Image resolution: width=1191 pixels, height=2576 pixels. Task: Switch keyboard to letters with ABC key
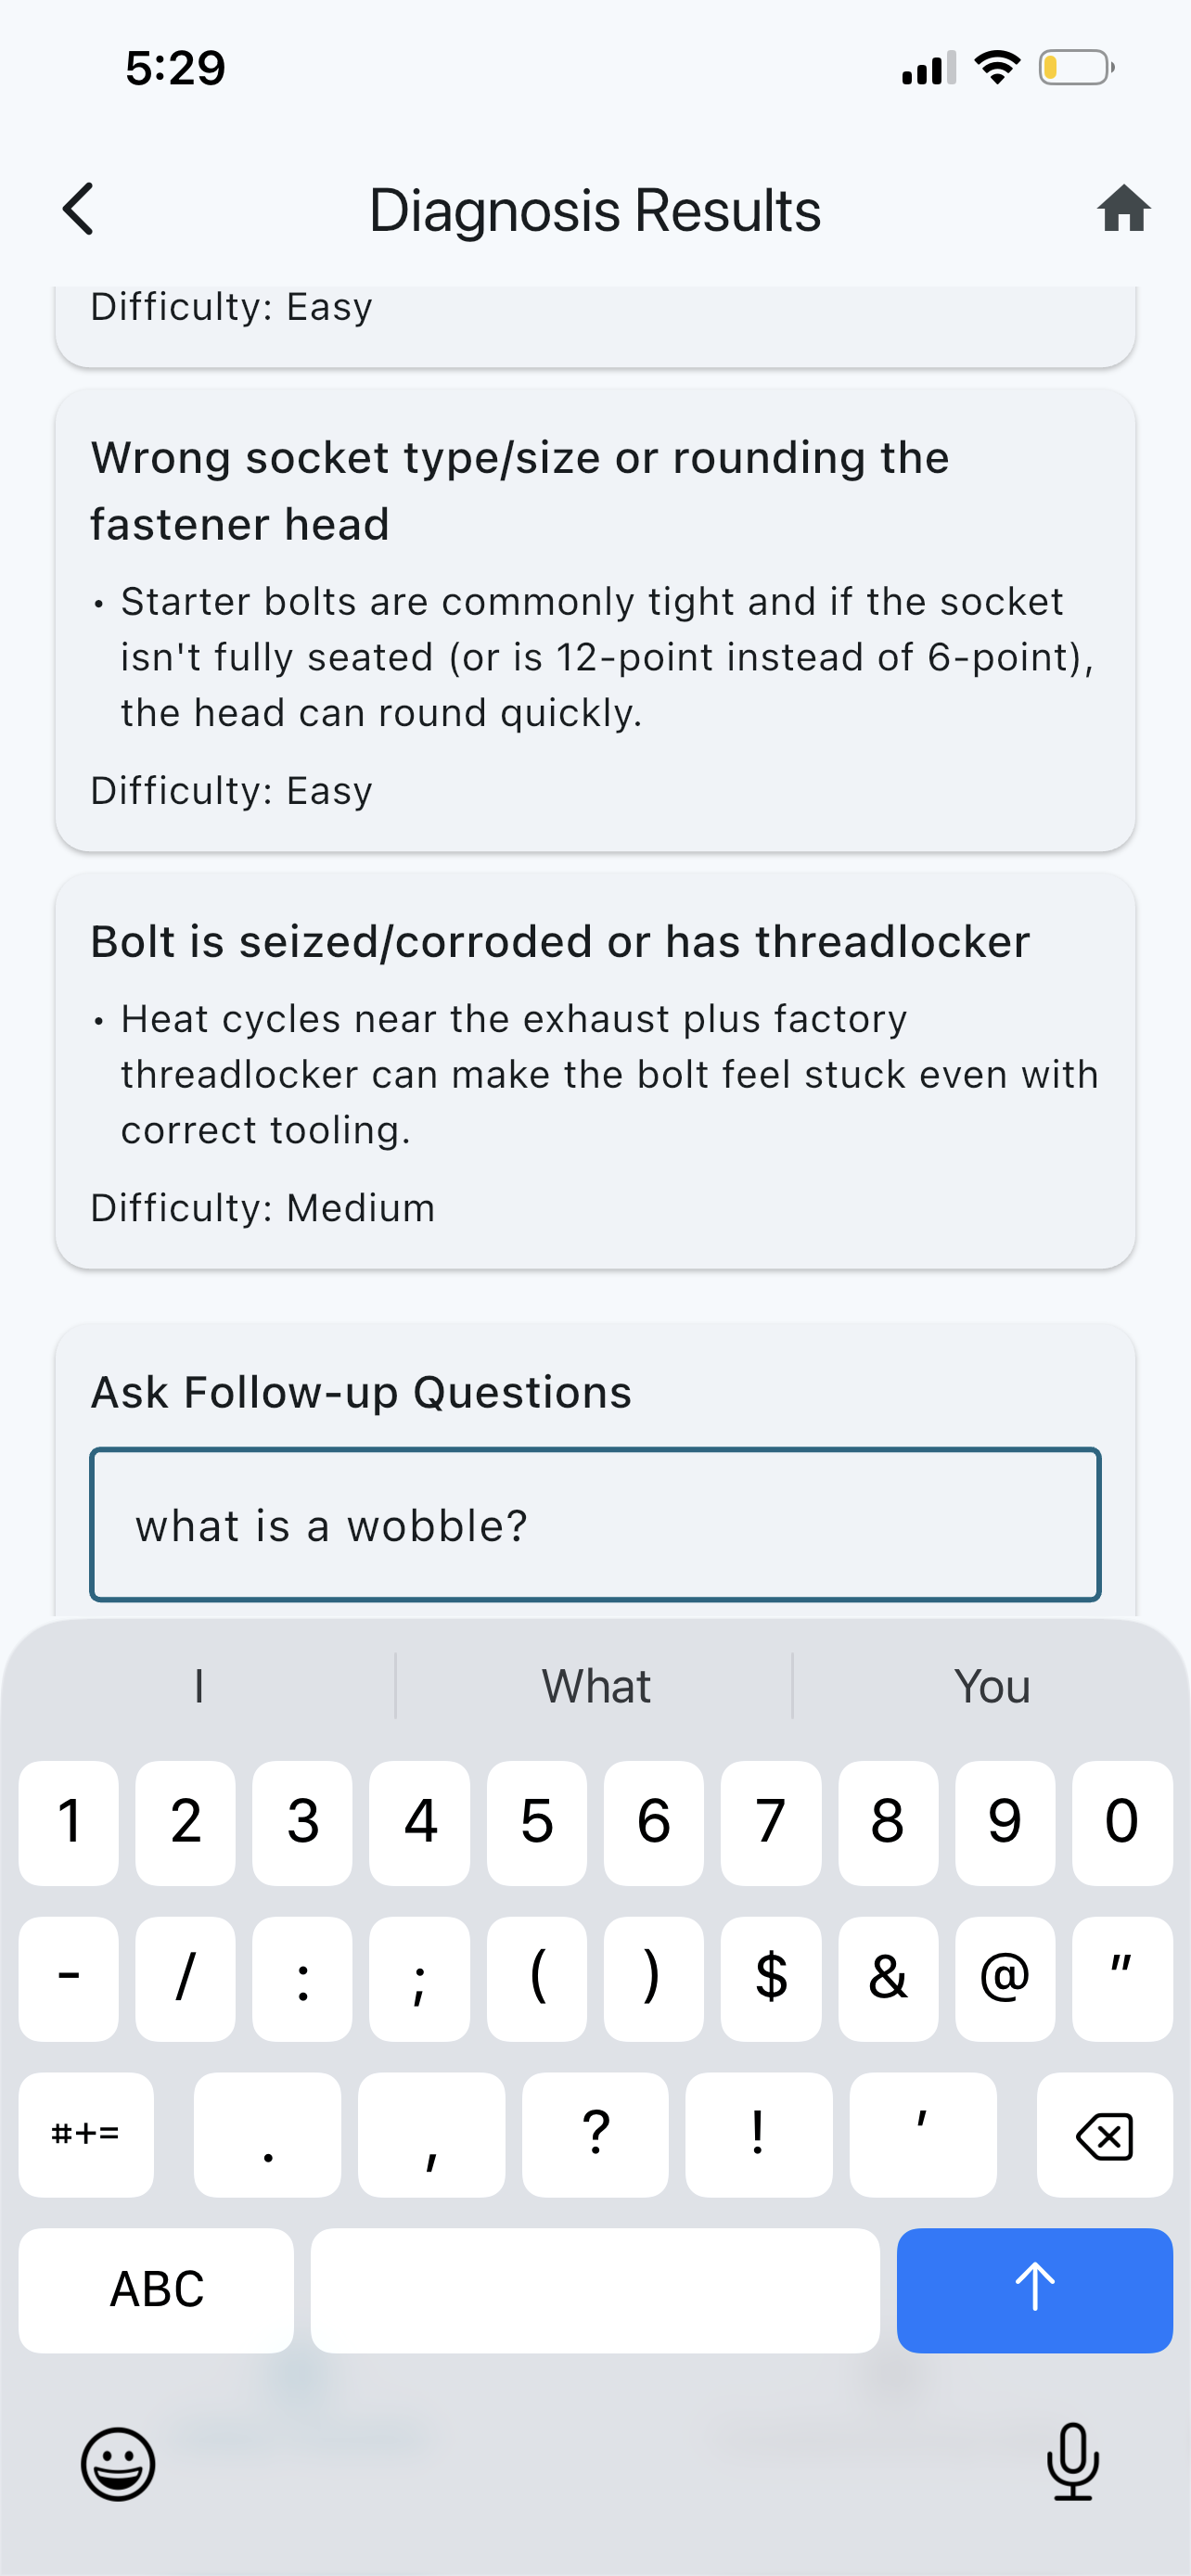(156, 2290)
